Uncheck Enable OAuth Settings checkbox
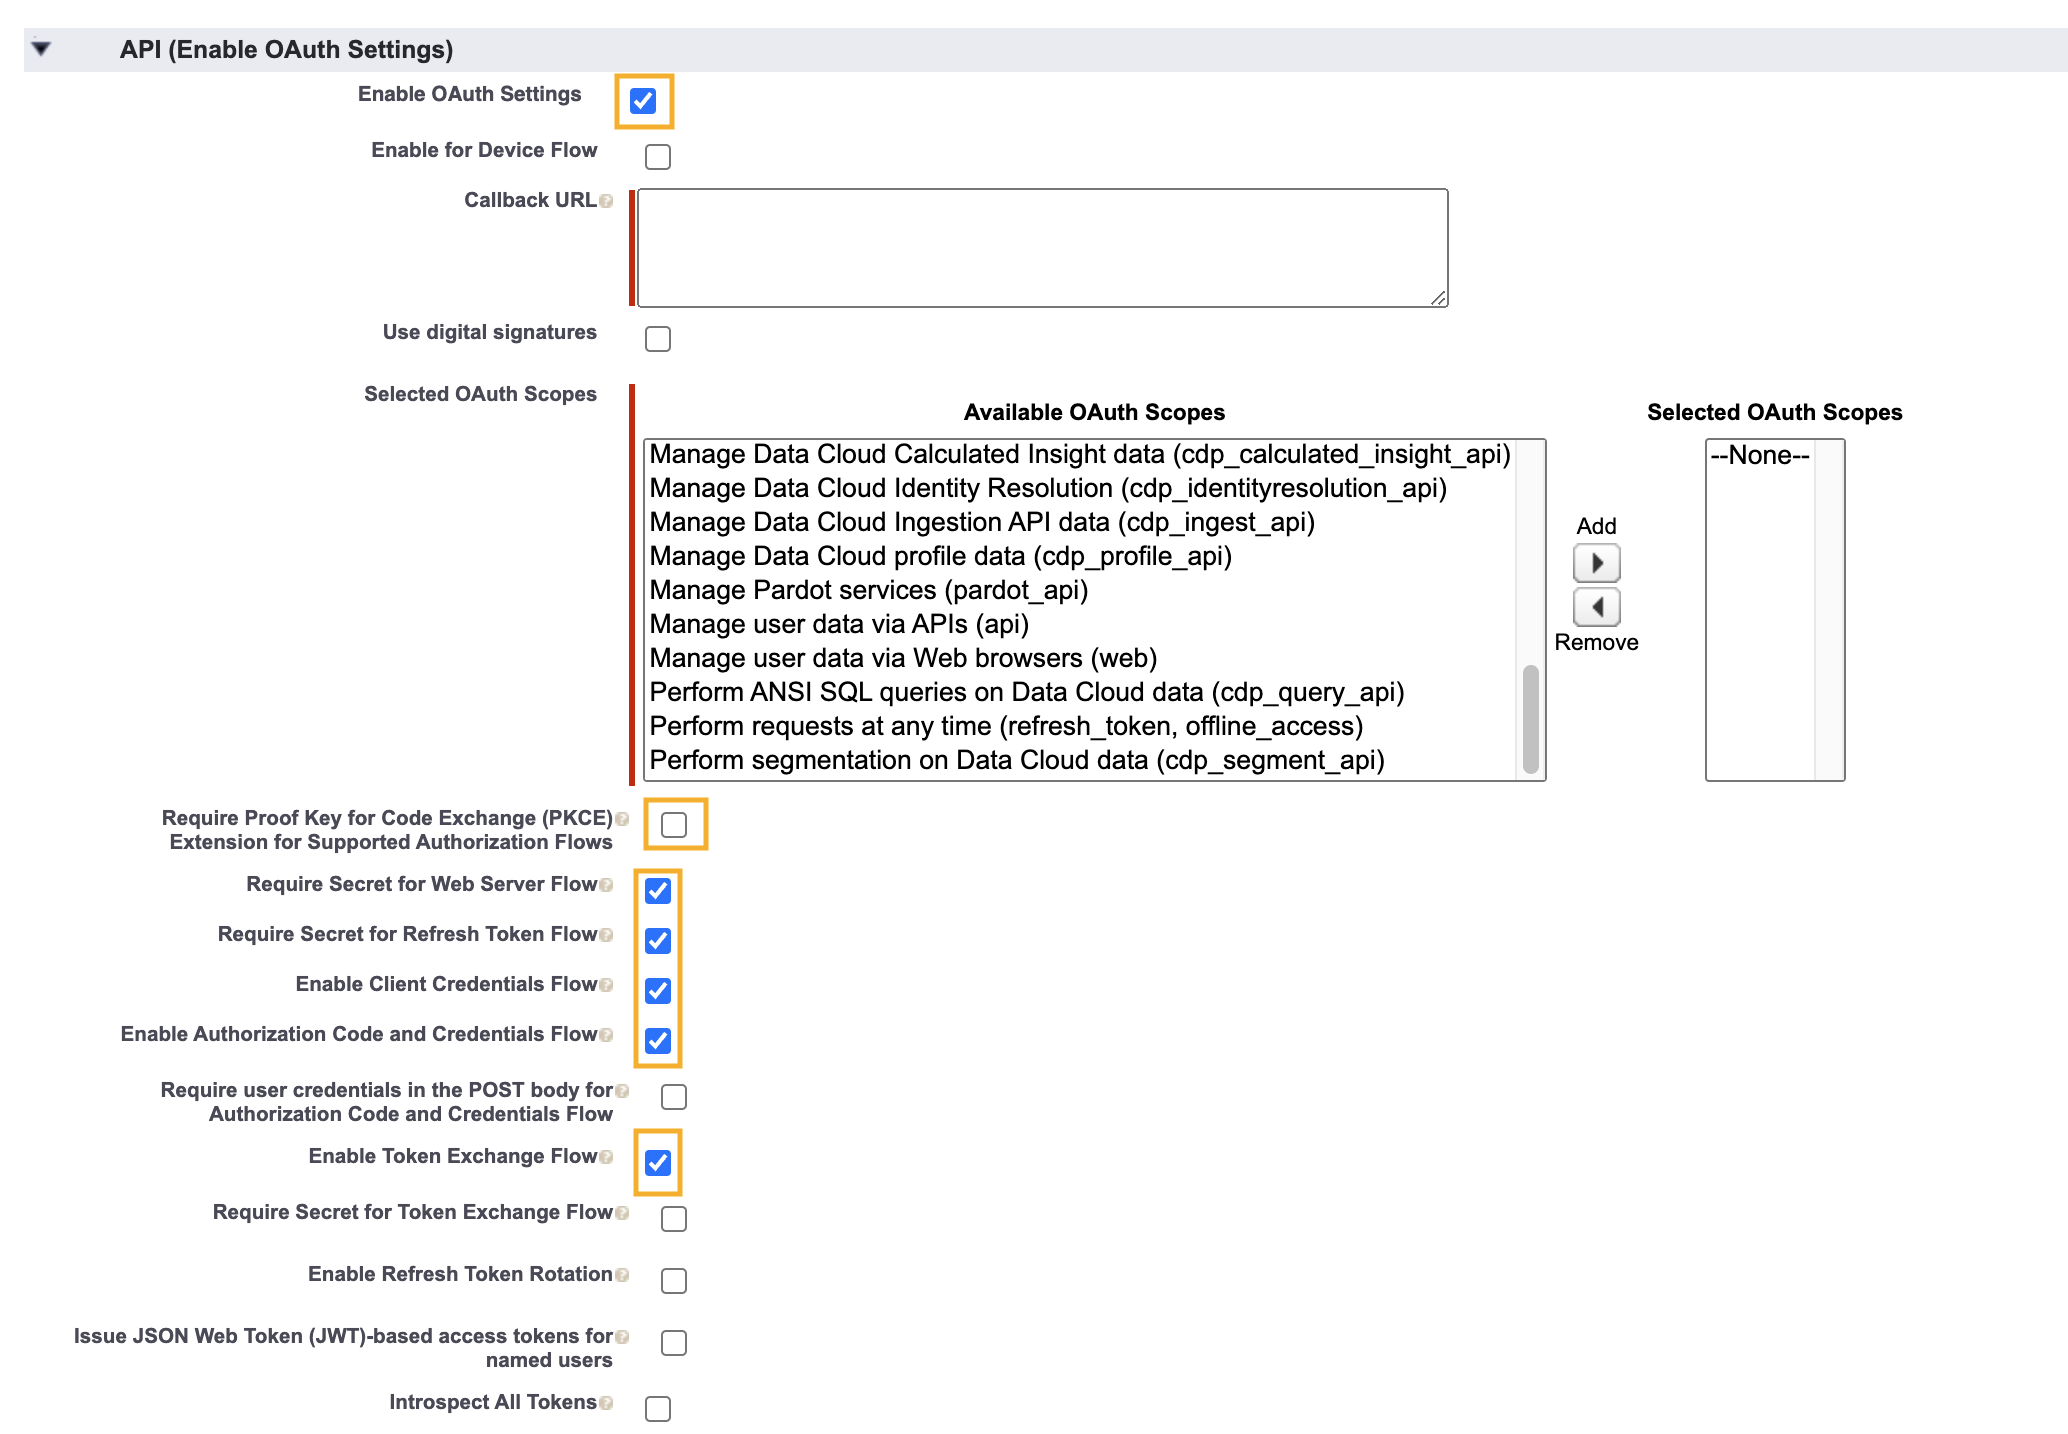 [x=643, y=101]
